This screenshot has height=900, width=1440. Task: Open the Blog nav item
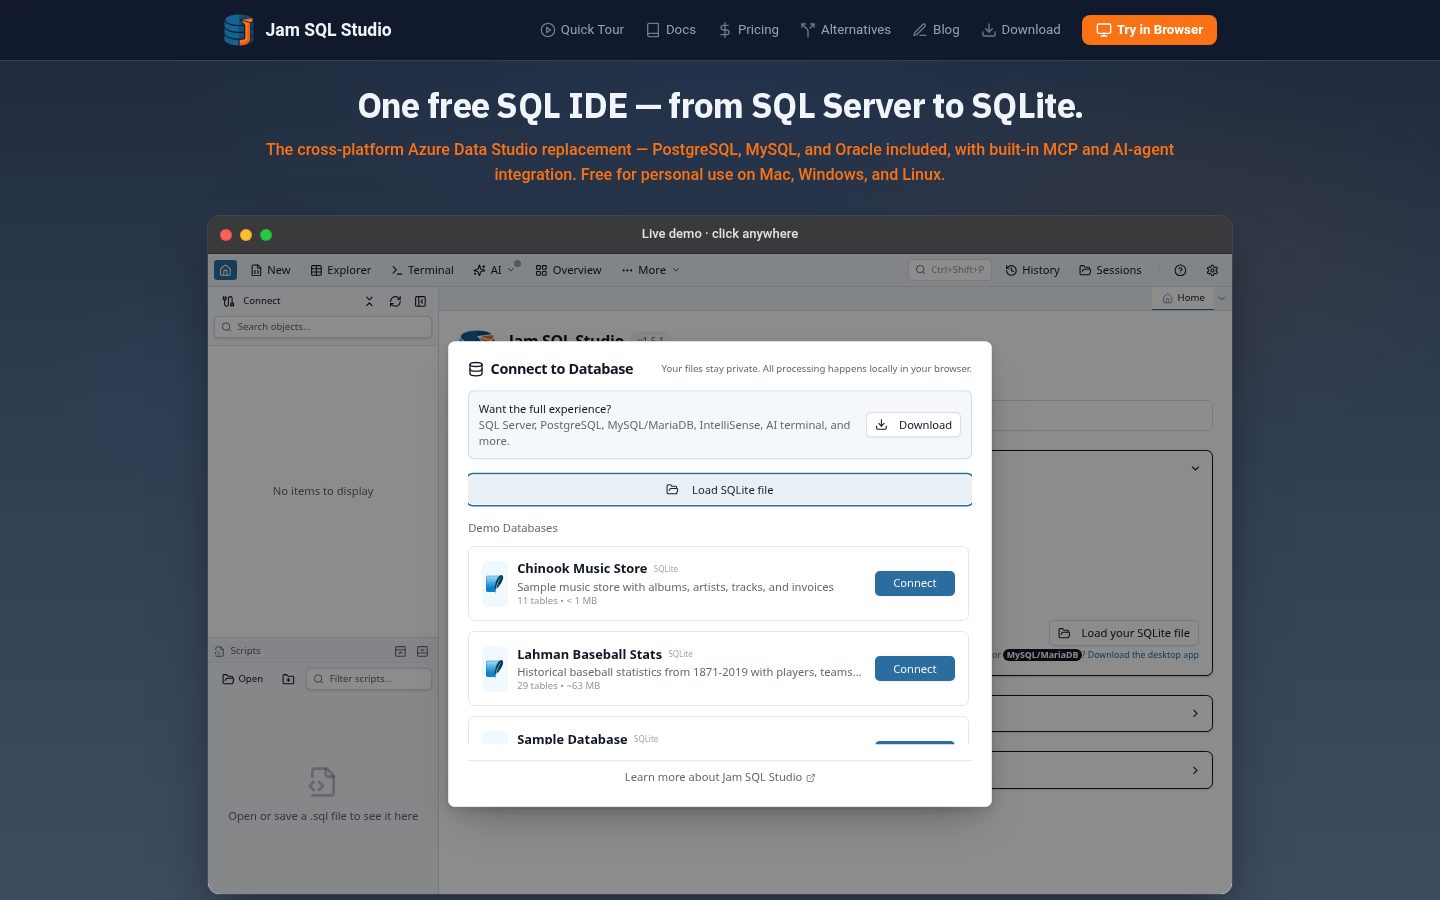tap(936, 30)
